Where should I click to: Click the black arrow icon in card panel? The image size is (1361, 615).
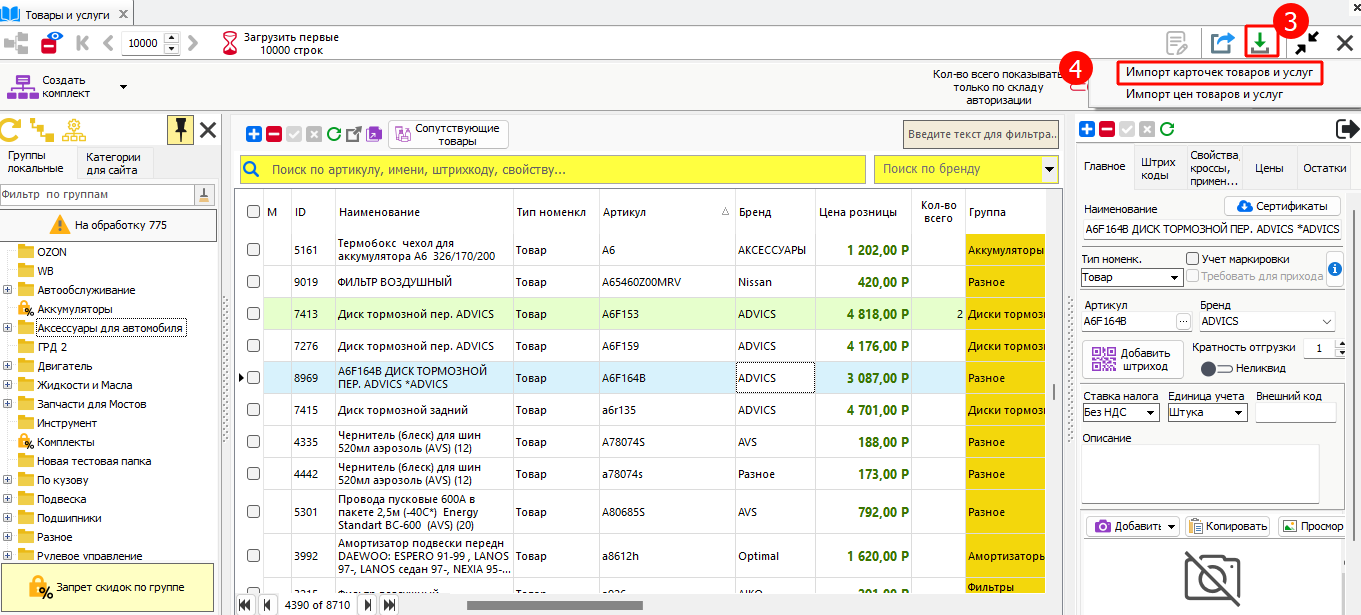(x=1347, y=129)
